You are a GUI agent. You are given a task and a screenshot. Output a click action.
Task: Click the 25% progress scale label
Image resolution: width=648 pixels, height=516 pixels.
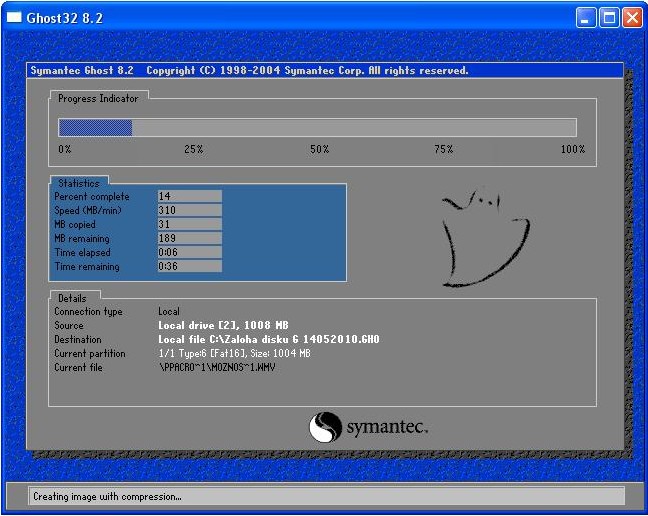pos(194,149)
